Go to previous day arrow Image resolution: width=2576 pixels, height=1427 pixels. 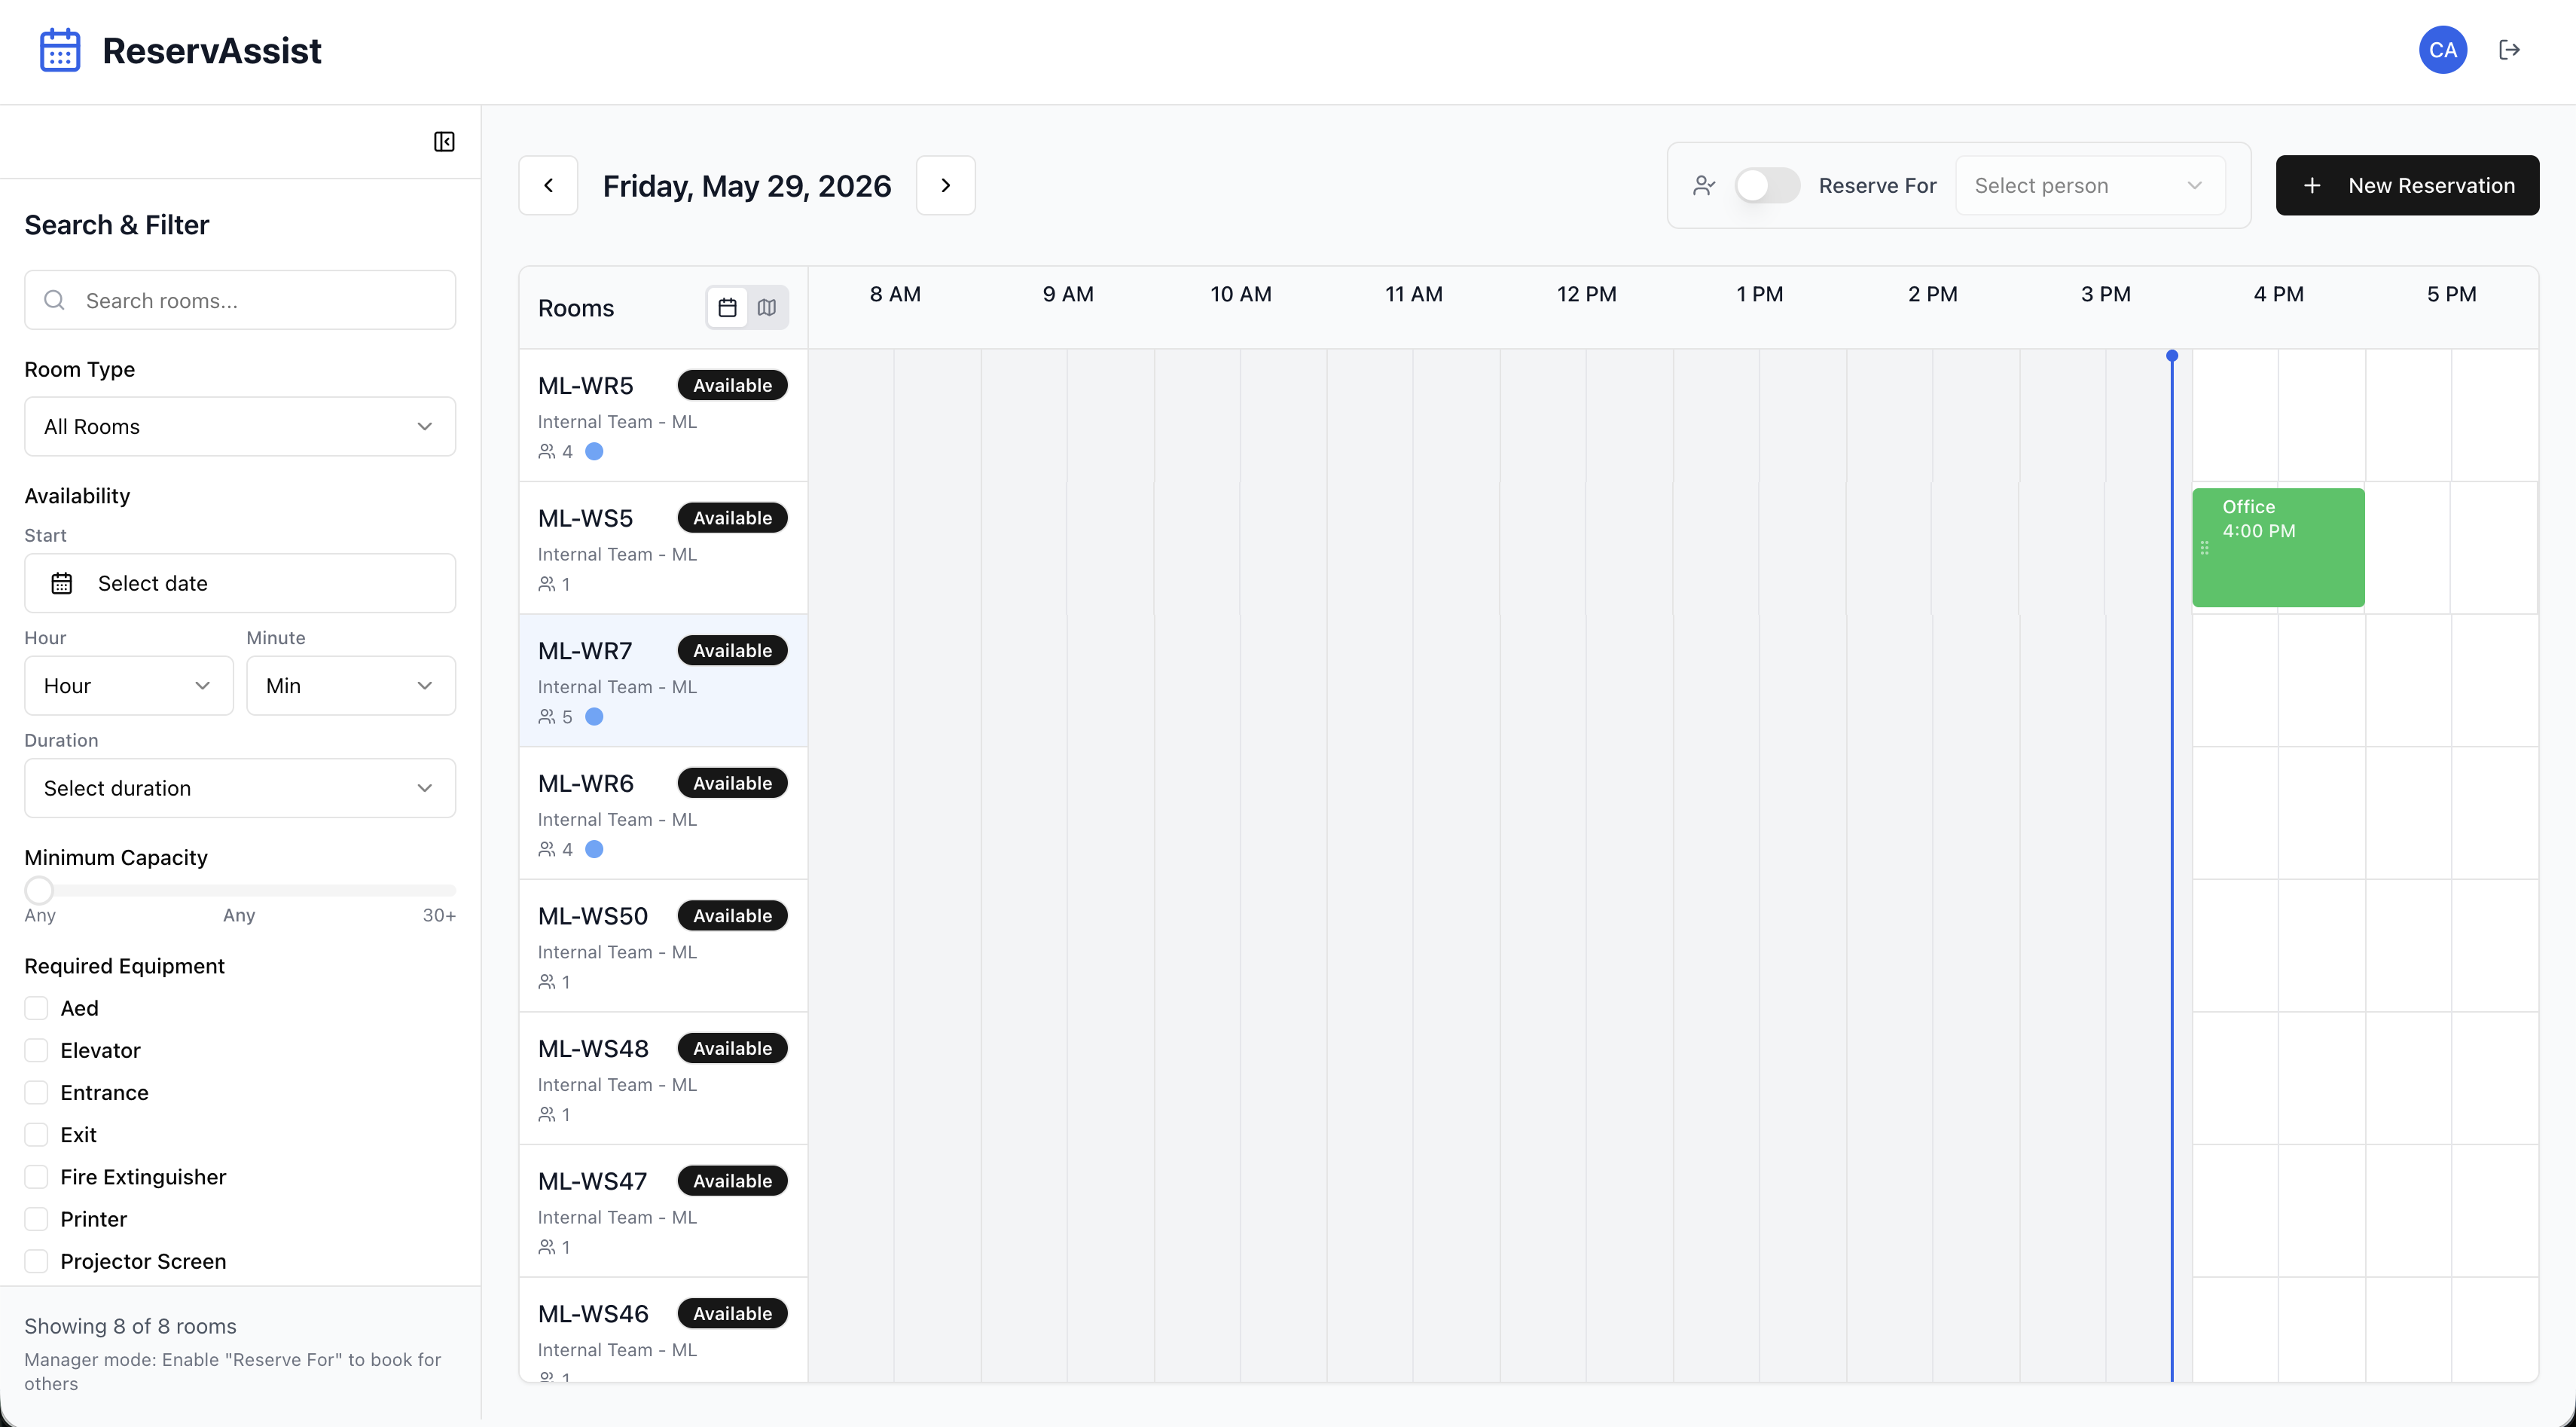click(548, 185)
